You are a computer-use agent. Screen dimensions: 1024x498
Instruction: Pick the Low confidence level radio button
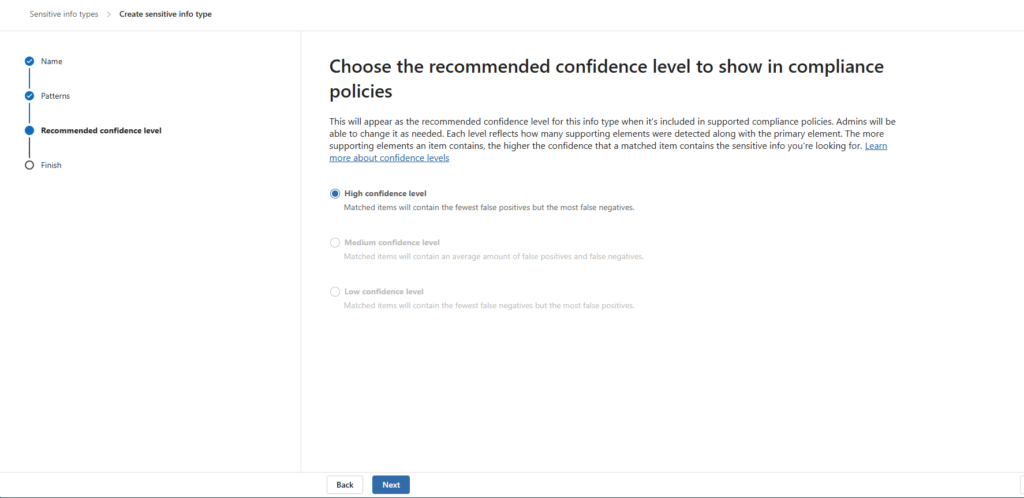pos(335,291)
